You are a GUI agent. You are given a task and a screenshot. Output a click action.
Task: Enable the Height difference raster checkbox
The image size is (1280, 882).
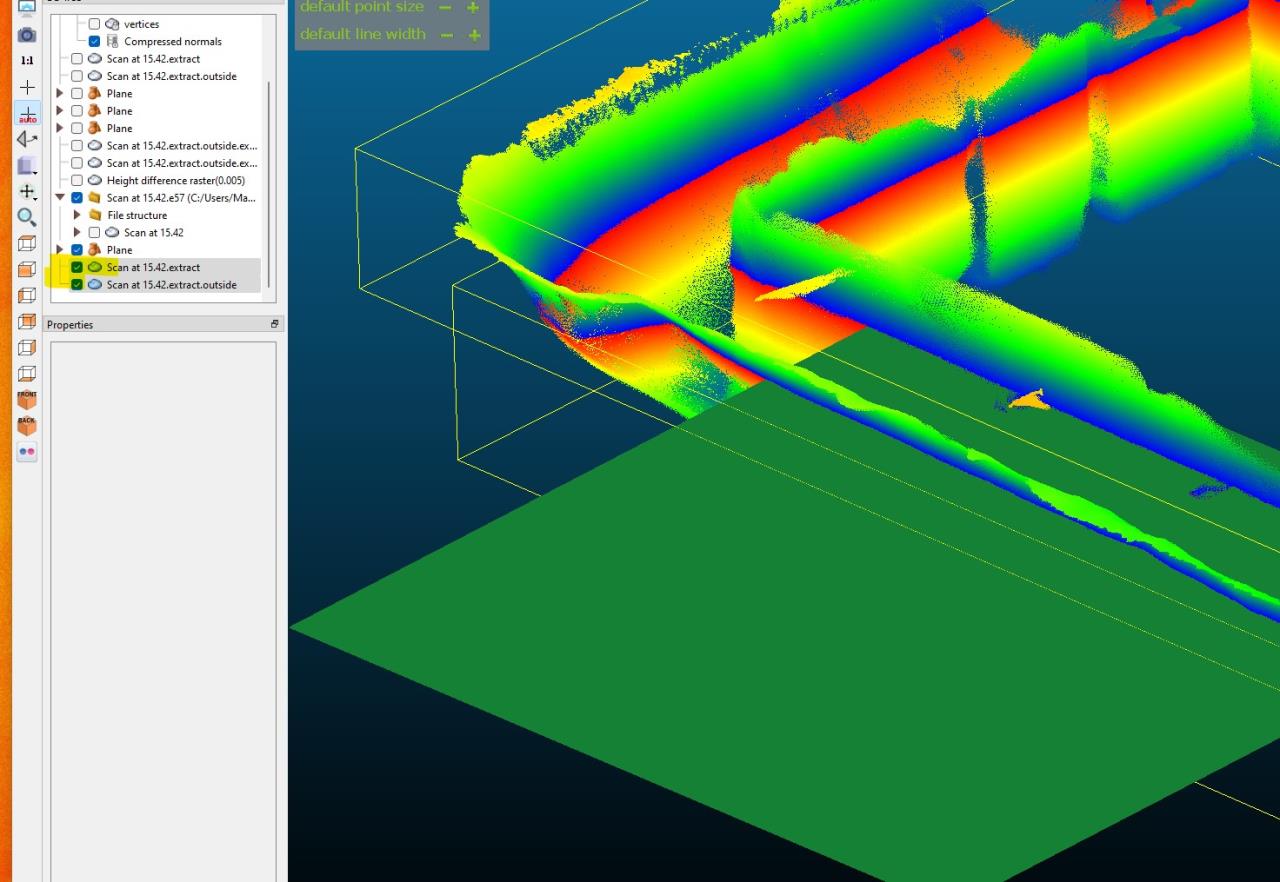(x=77, y=180)
